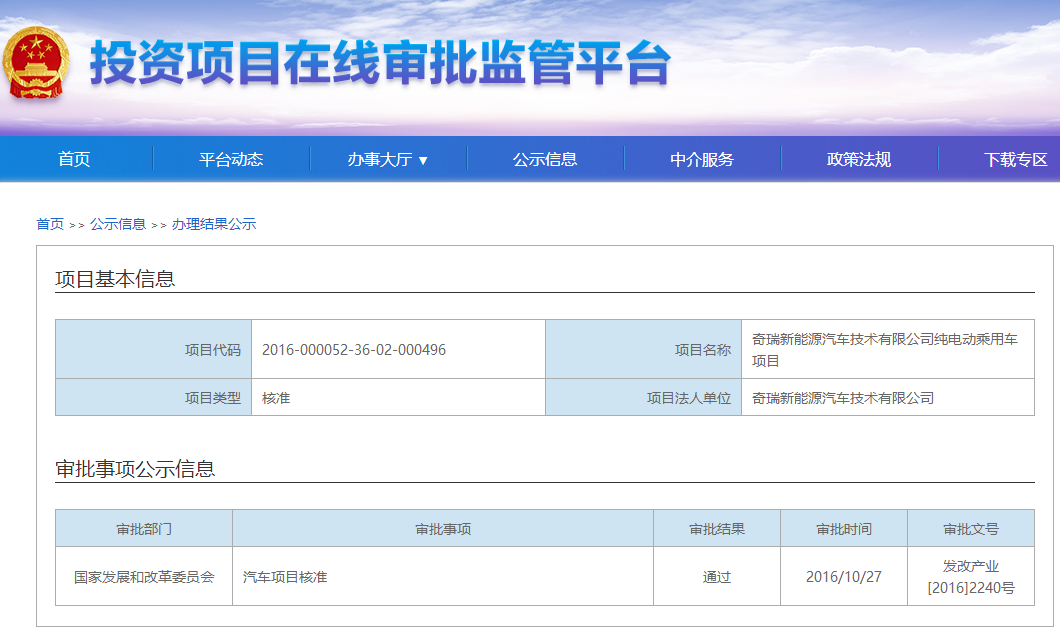Select 政策法规 from the top menu
Viewport: 1060px width, 632px height.
pos(860,158)
